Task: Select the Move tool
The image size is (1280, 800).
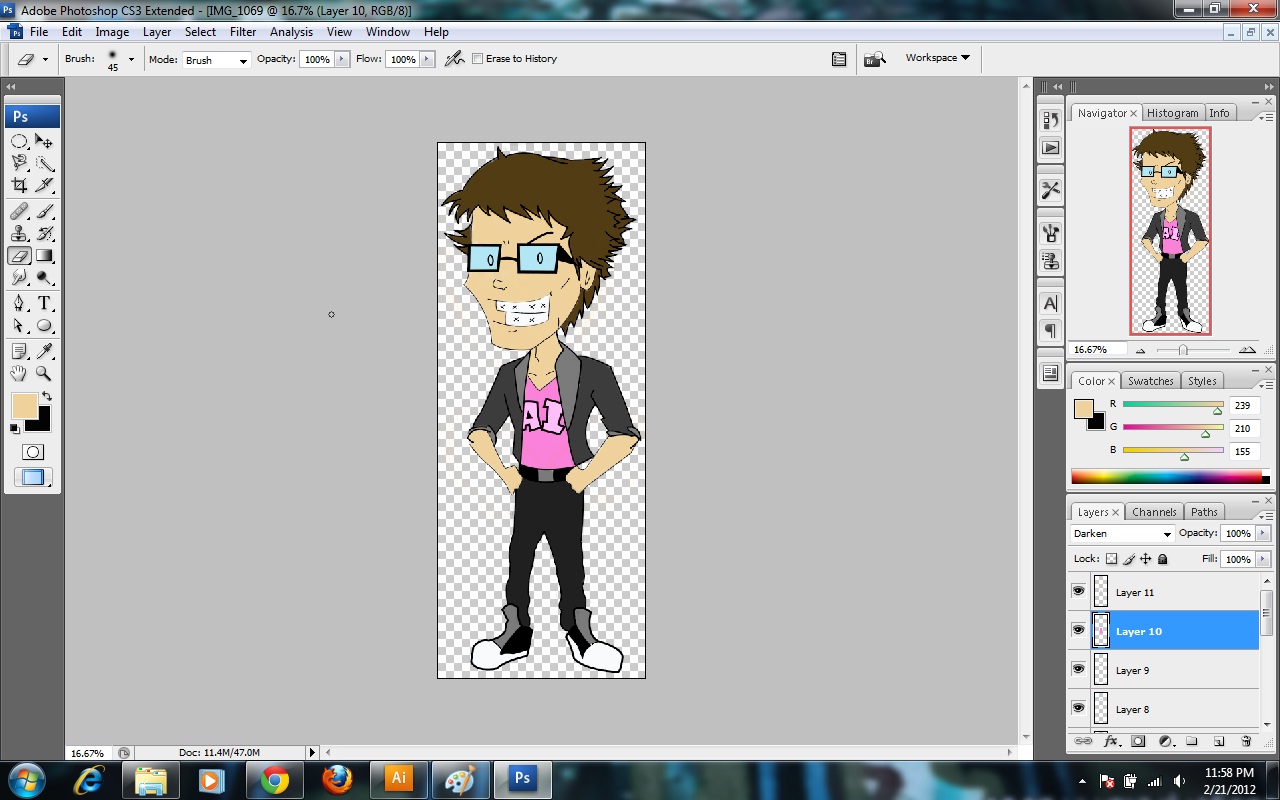Action: (x=44, y=141)
